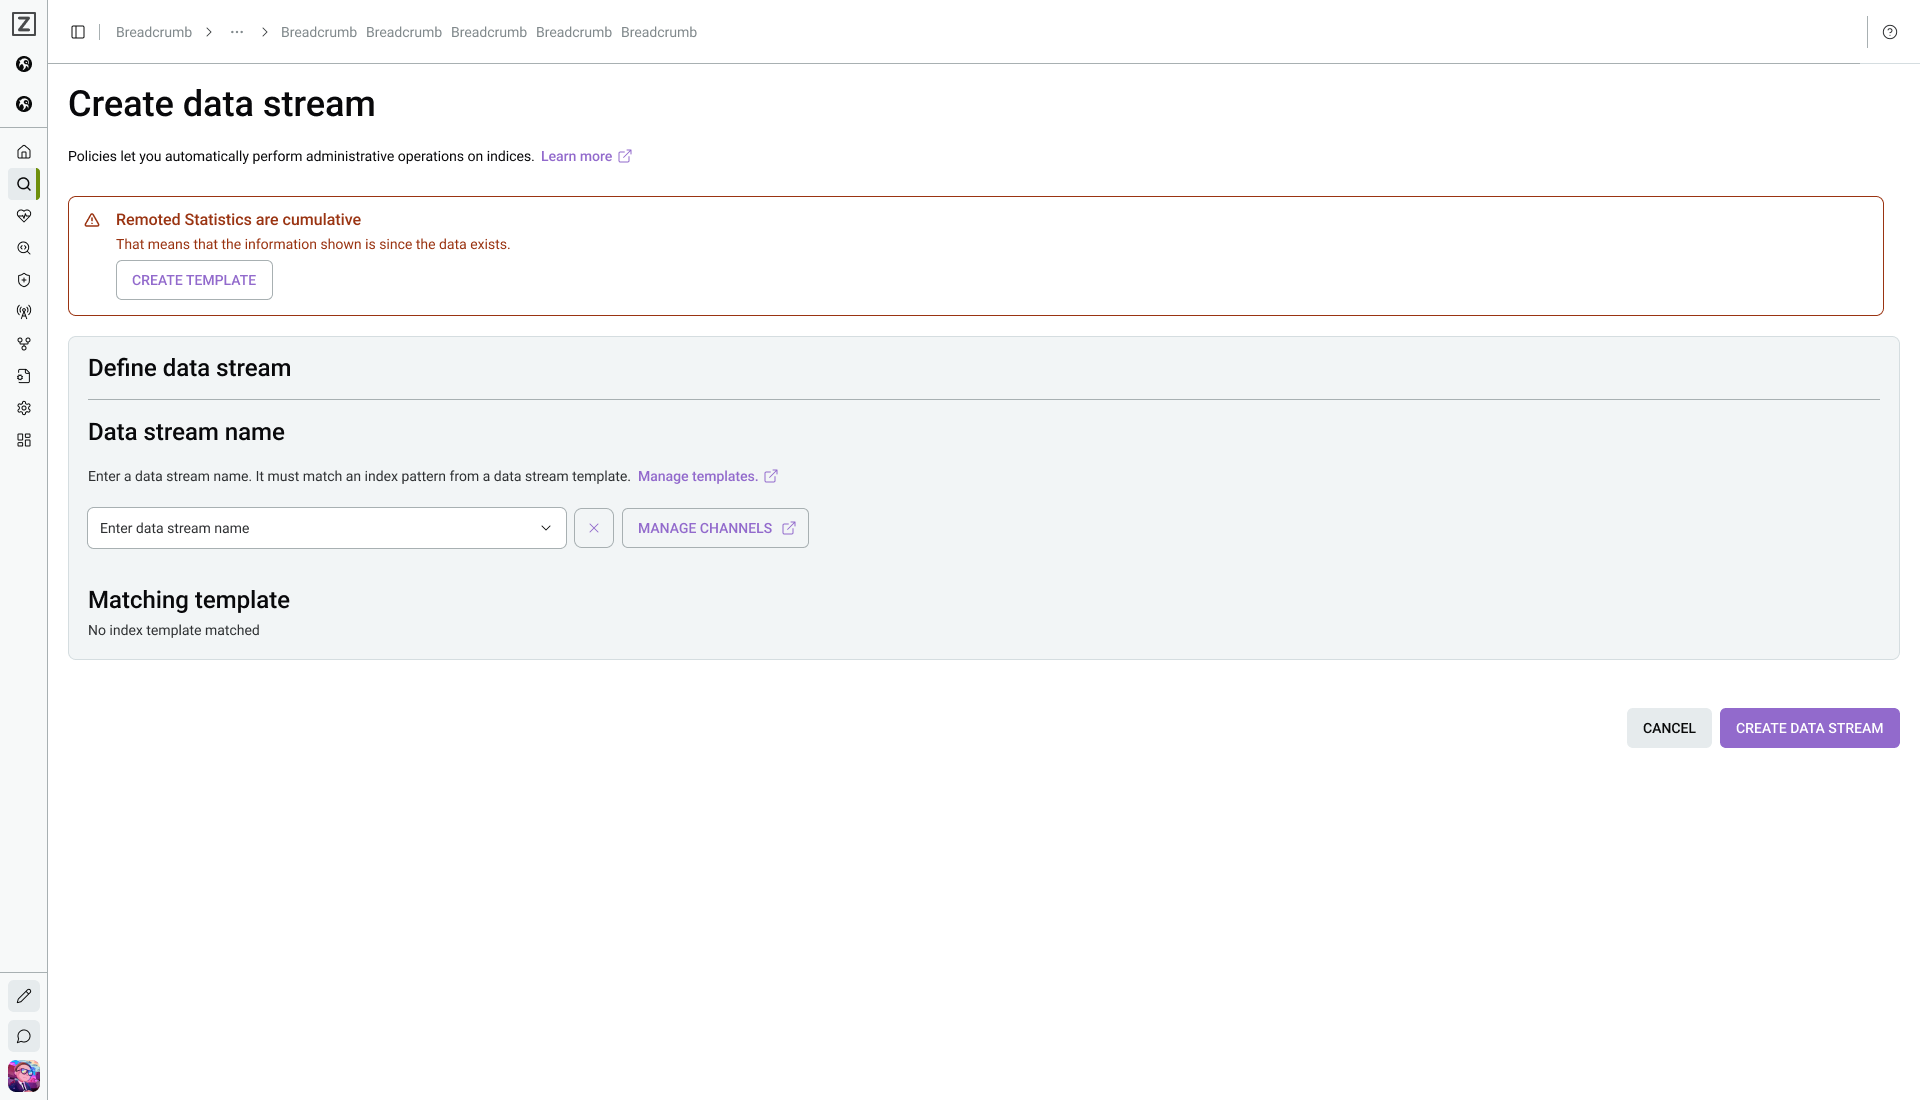Click the 'Create data stream' page title

click(222, 104)
